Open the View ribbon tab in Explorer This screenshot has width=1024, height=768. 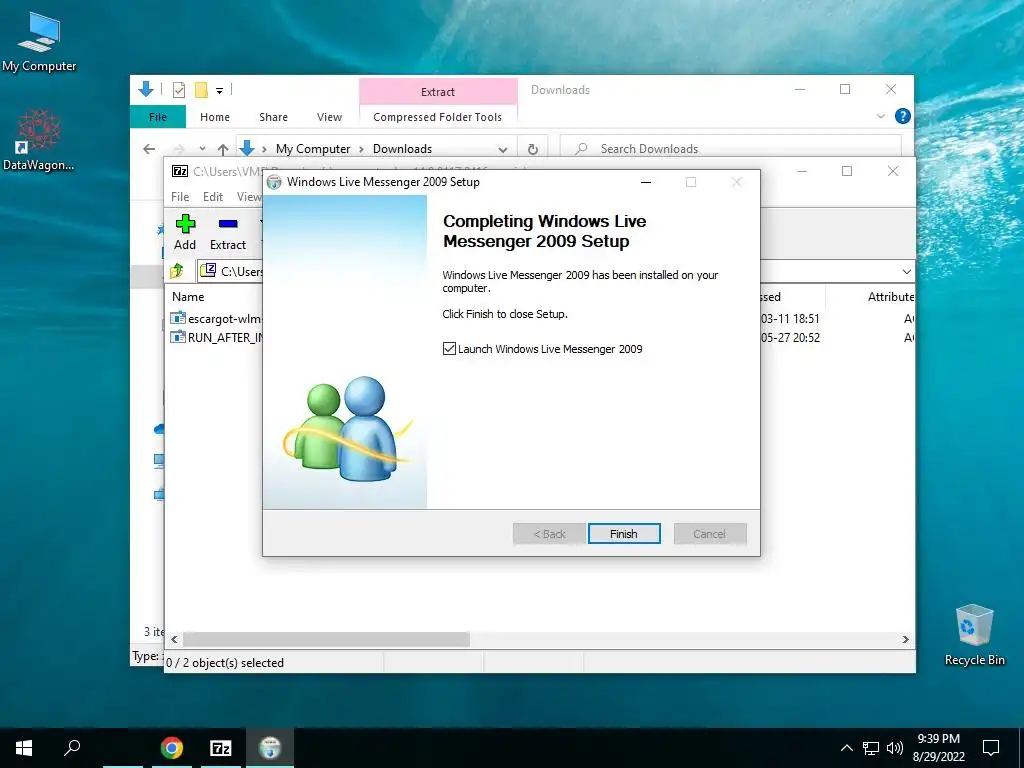point(329,117)
